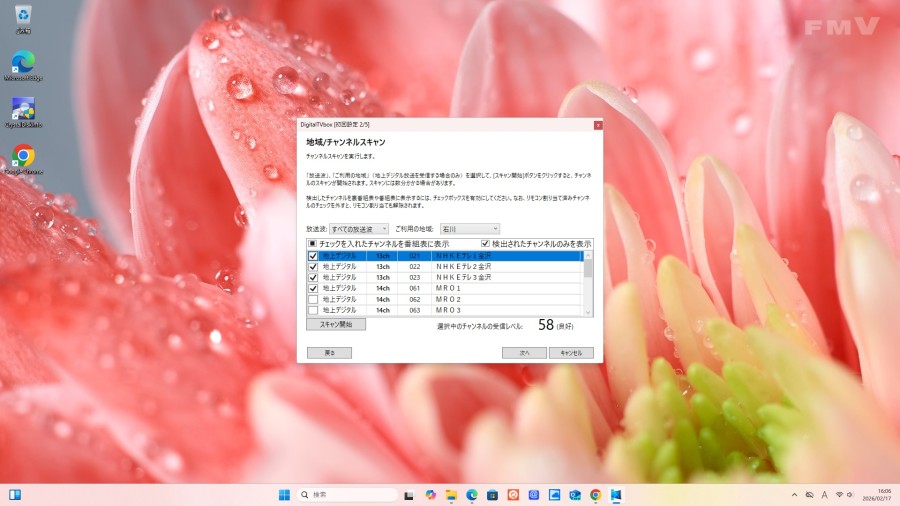Enable the MRO 2 channel checkbox
Viewport: 900px width, 506px height.
pyautogui.click(x=313, y=299)
